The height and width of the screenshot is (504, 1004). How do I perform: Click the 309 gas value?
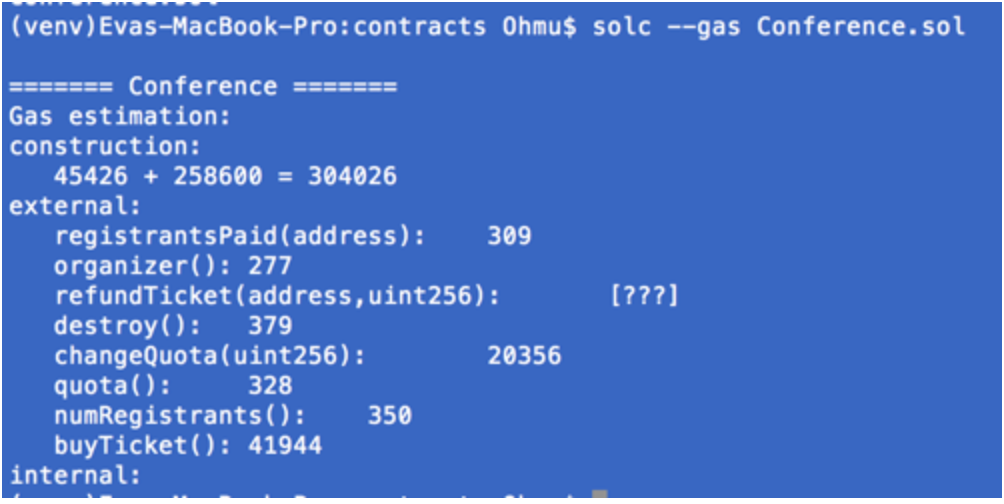[509, 236]
